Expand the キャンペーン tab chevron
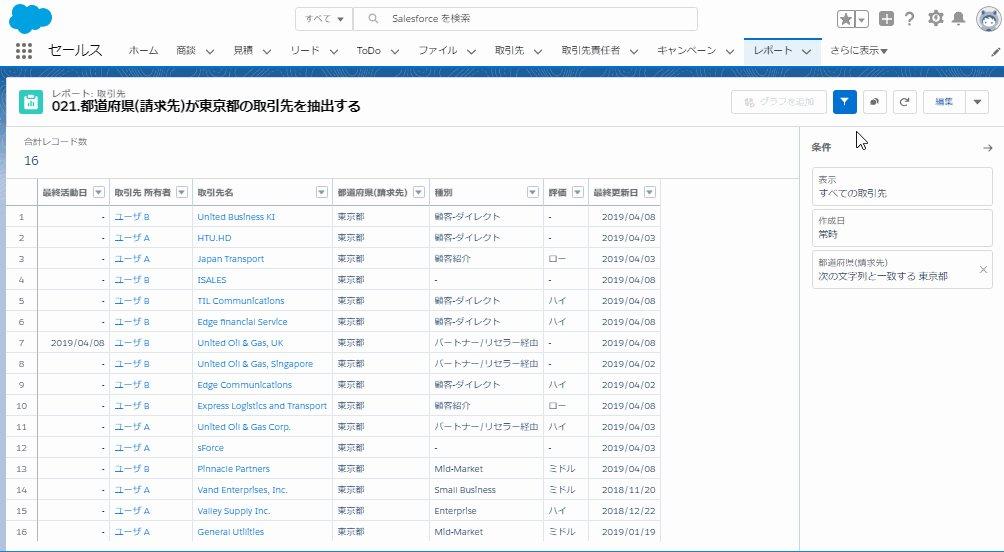This screenshot has height=552, width=1004. [729, 51]
